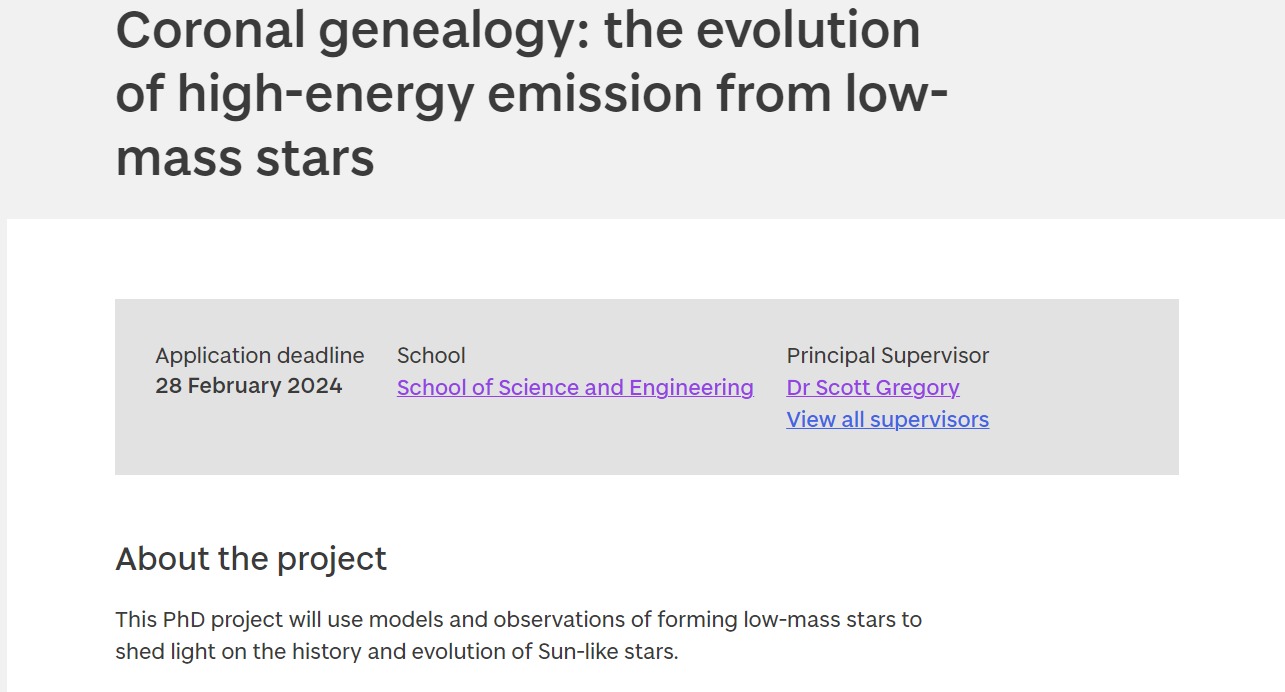Click the paragraph line starting 'This PhD project'
1285x692 pixels.
518,620
